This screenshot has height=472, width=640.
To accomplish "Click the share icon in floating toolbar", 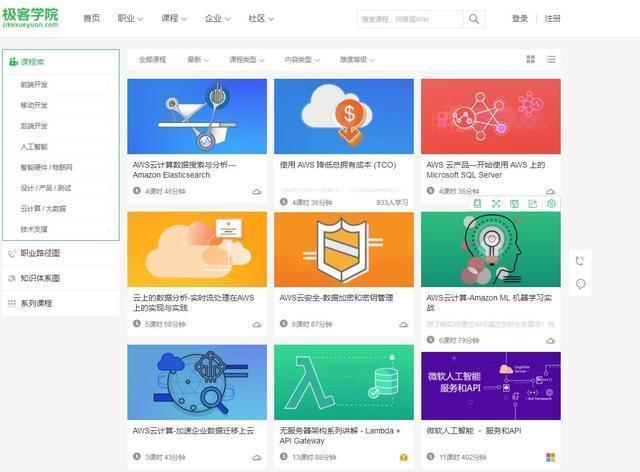I will click(533, 204).
